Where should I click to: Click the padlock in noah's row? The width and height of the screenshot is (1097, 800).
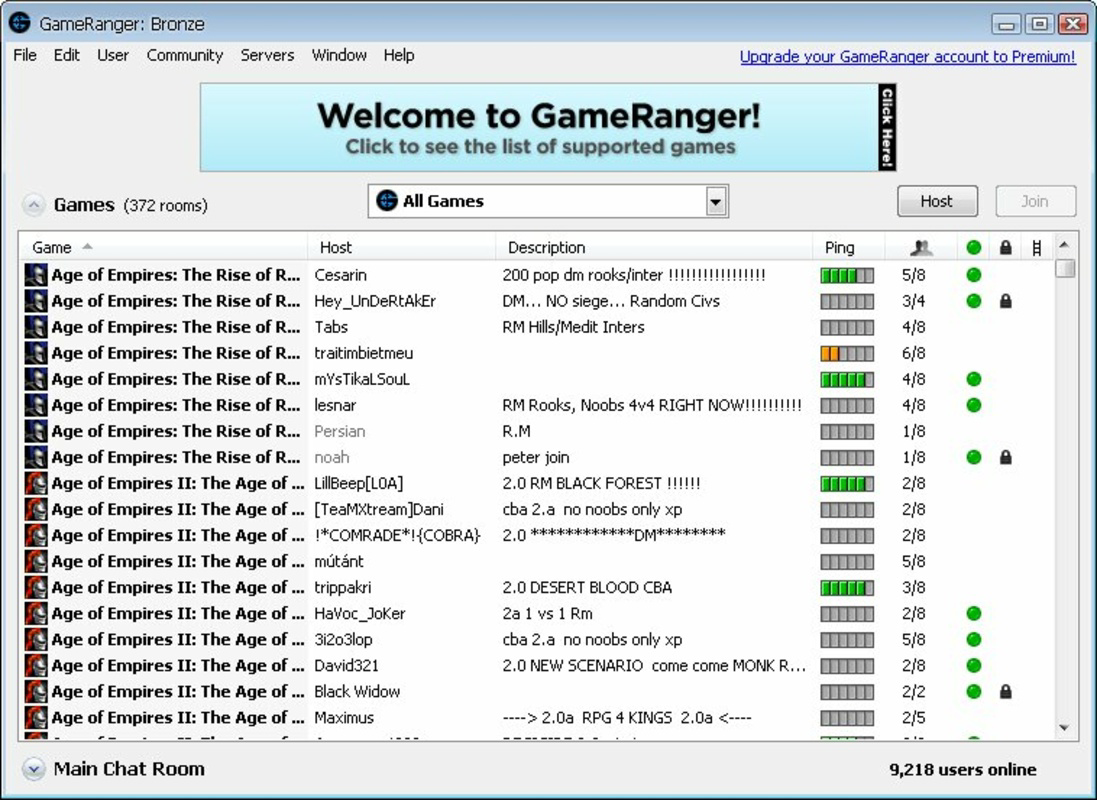pyautogui.click(x=1005, y=457)
